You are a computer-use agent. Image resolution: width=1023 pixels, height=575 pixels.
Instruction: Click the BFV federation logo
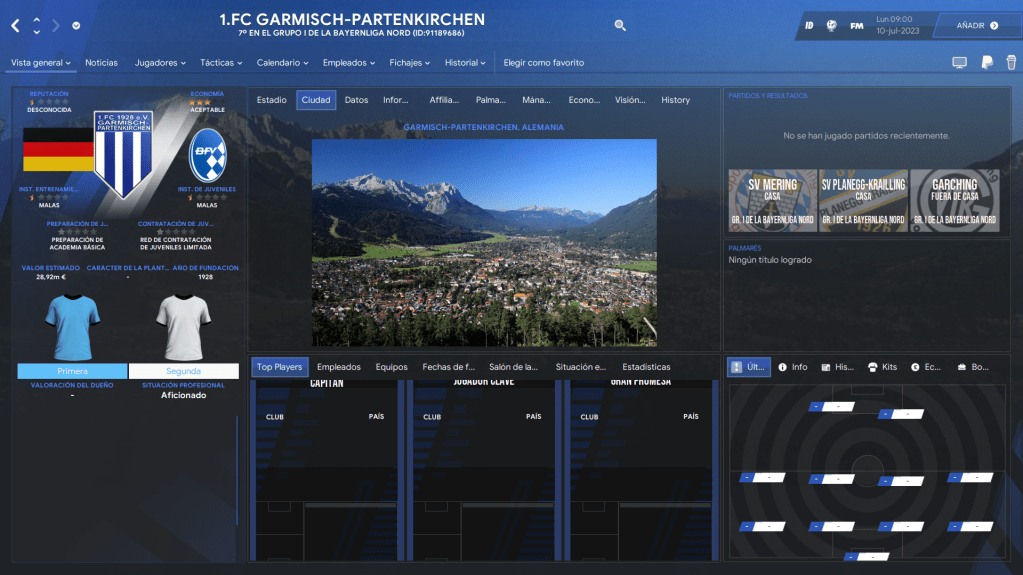coord(208,155)
